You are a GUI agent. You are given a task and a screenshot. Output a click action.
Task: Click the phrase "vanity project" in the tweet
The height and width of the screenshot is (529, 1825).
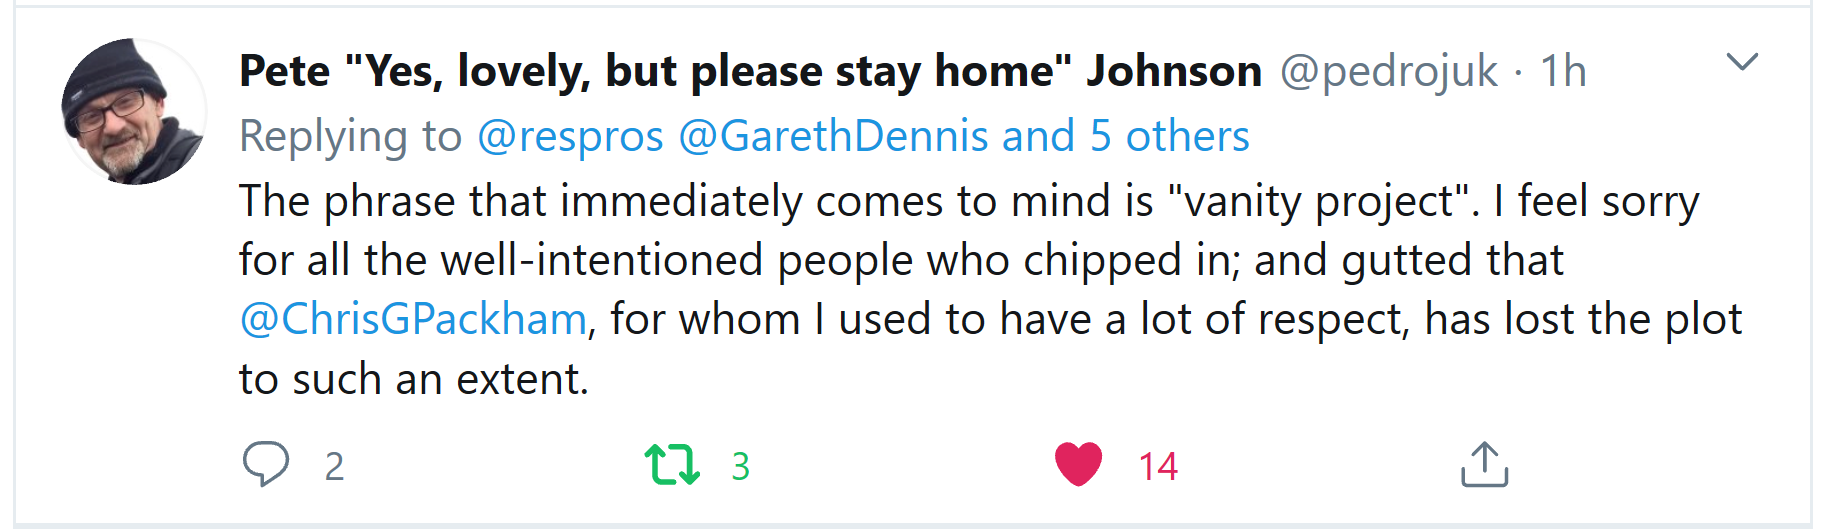pos(1317,201)
